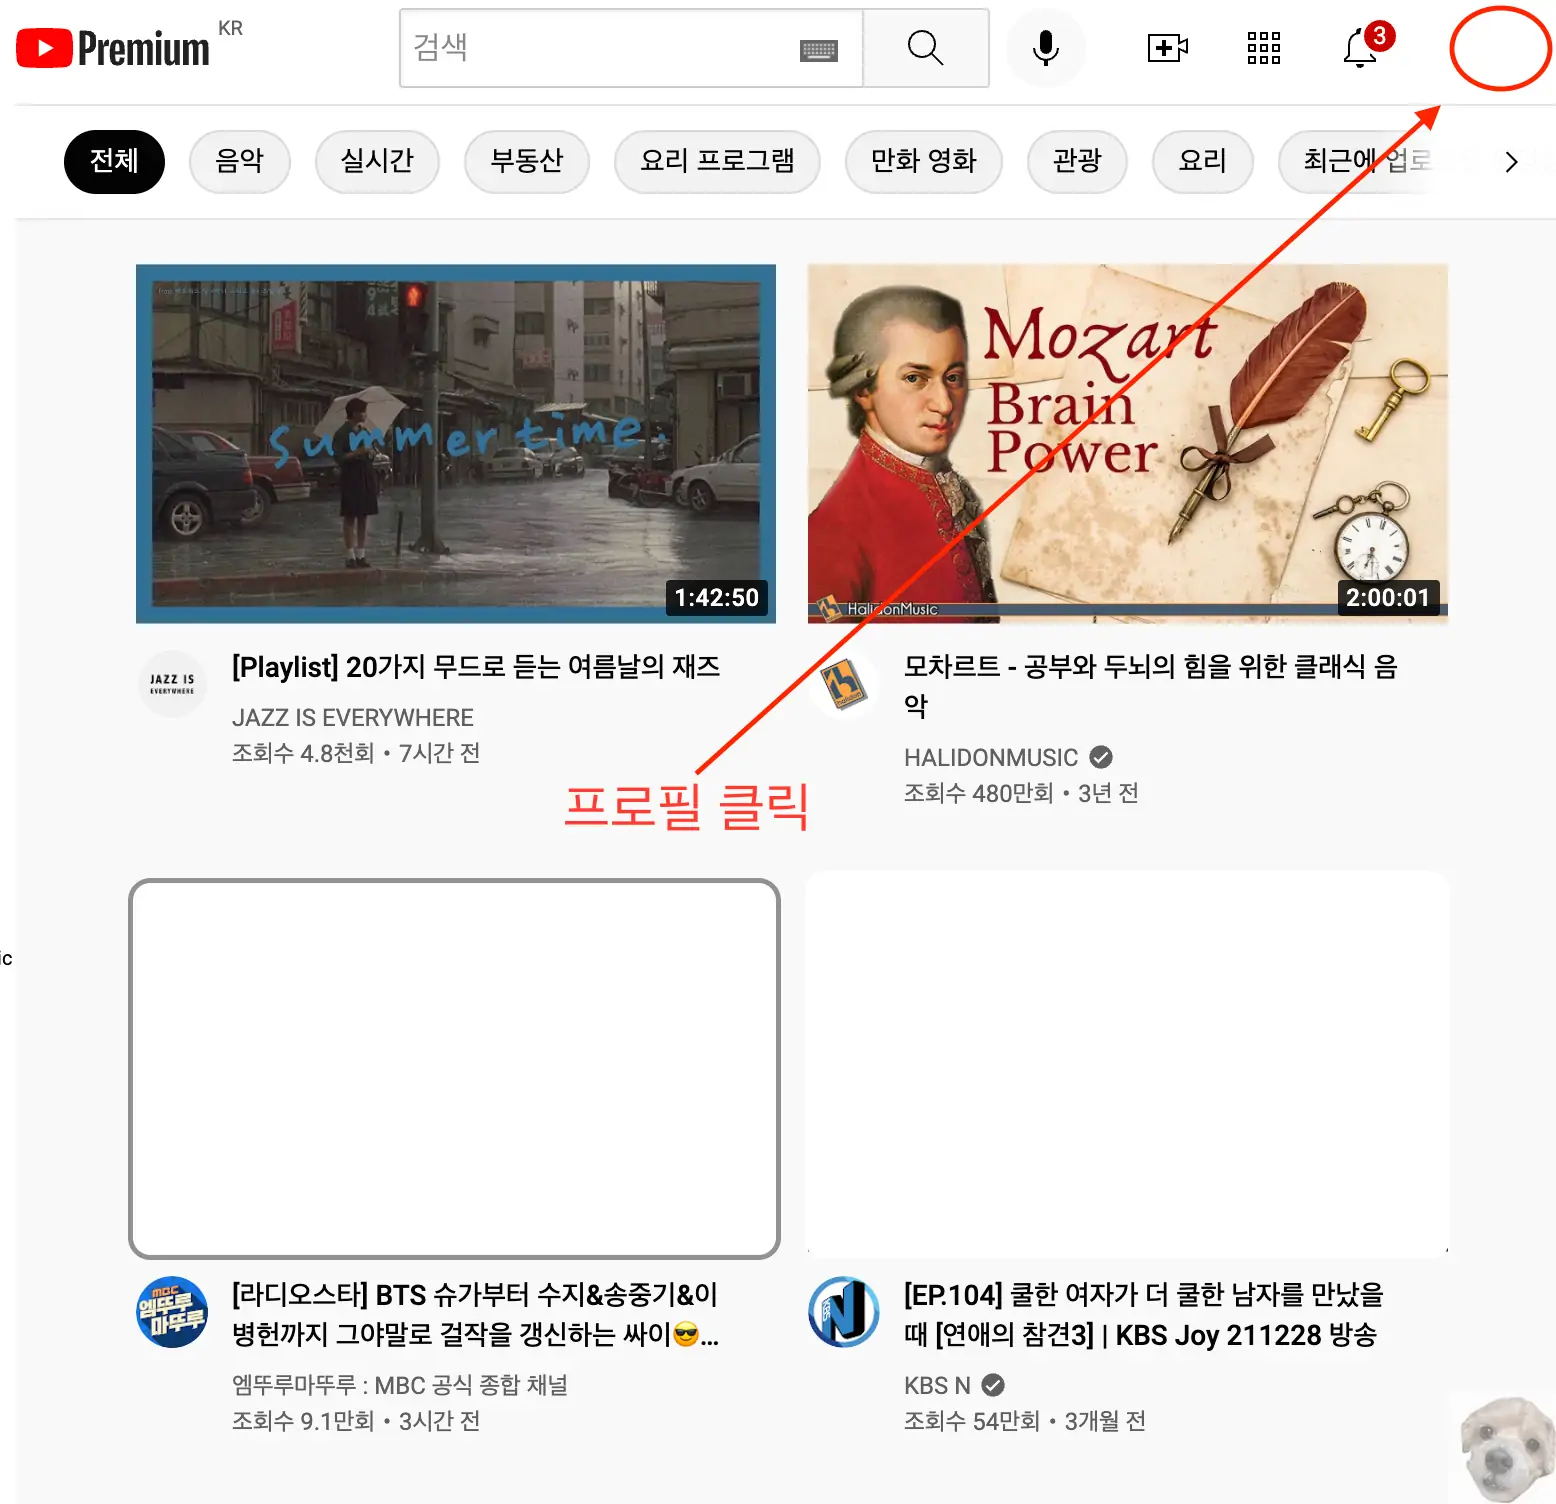This screenshot has height=1504, width=1556.
Task: Select the 전체 filter chip
Action: tap(113, 161)
